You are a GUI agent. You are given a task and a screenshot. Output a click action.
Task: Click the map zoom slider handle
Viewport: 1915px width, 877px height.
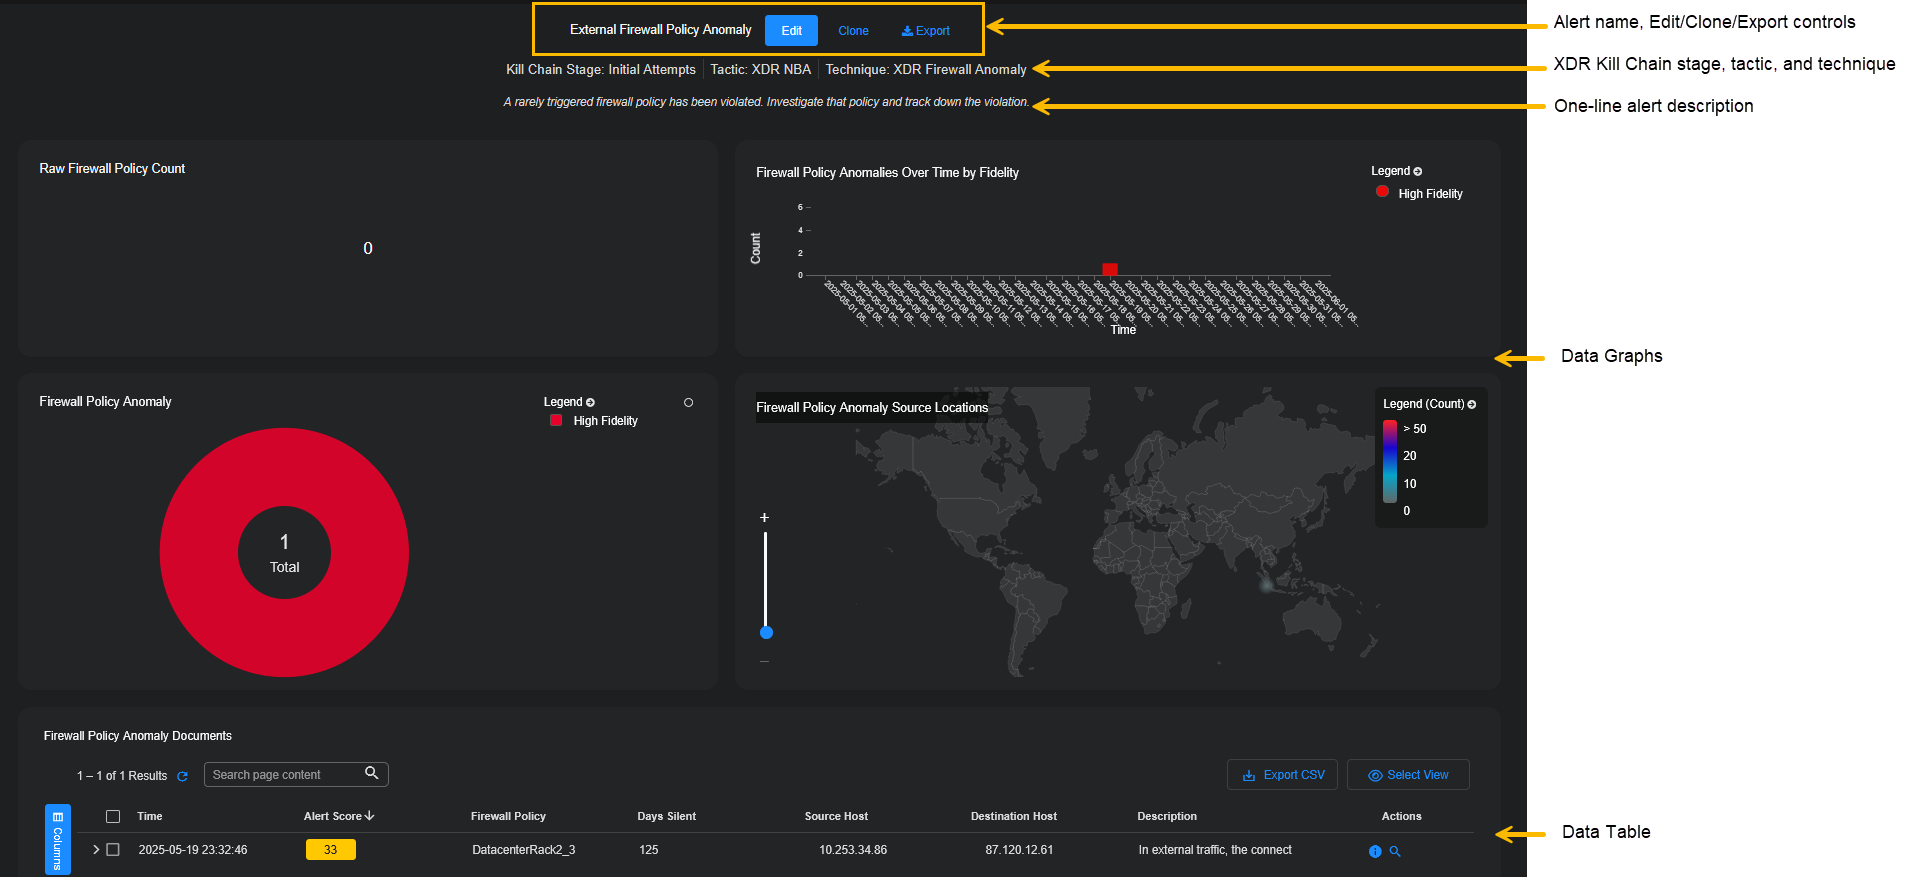click(766, 632)
